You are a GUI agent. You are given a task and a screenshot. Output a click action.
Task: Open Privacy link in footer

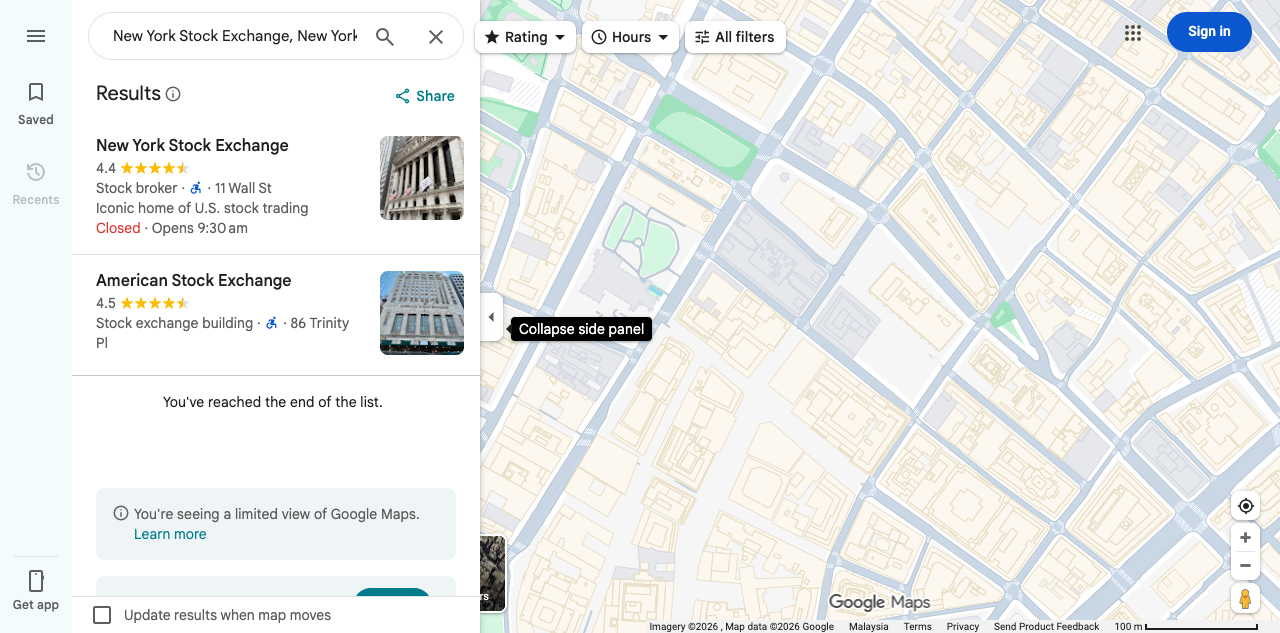pyautogui.click(x=963, y=627)
